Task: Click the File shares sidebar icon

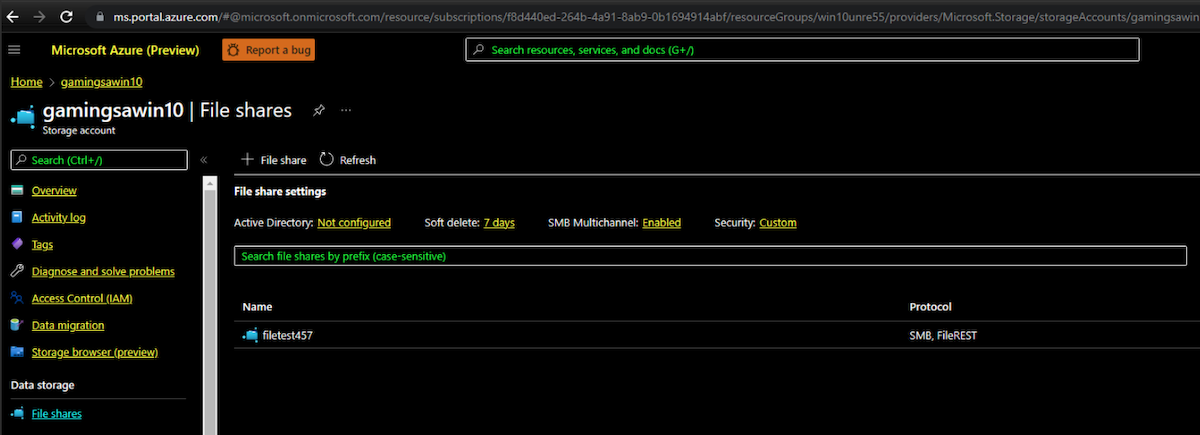Action: click(17, 413)
